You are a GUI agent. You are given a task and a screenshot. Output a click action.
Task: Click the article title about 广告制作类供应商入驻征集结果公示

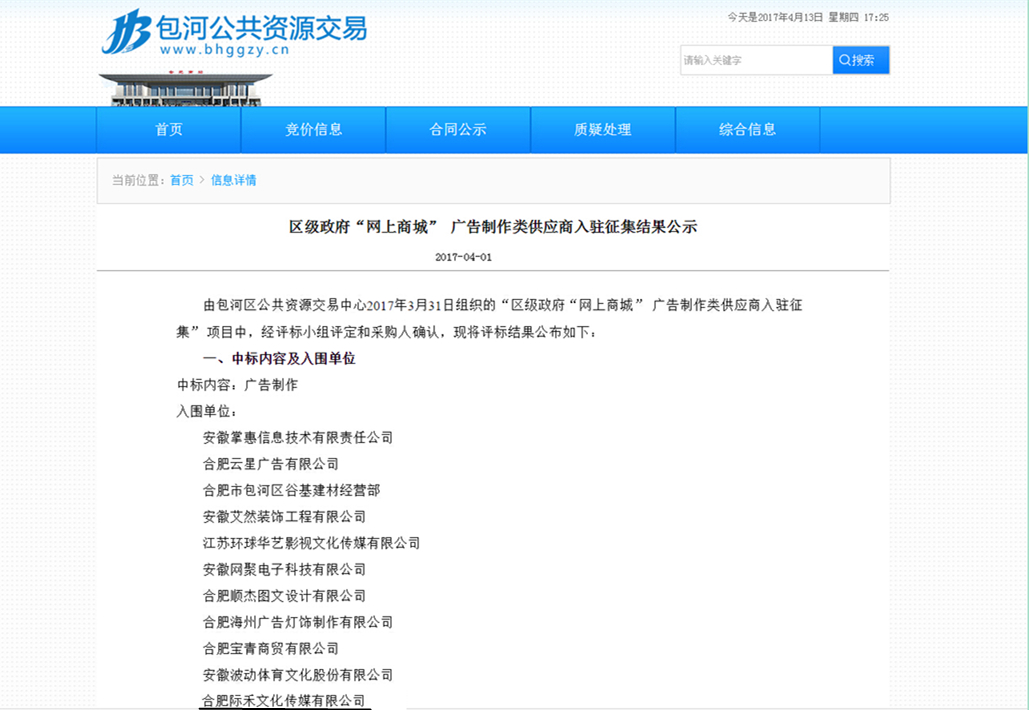493,227
